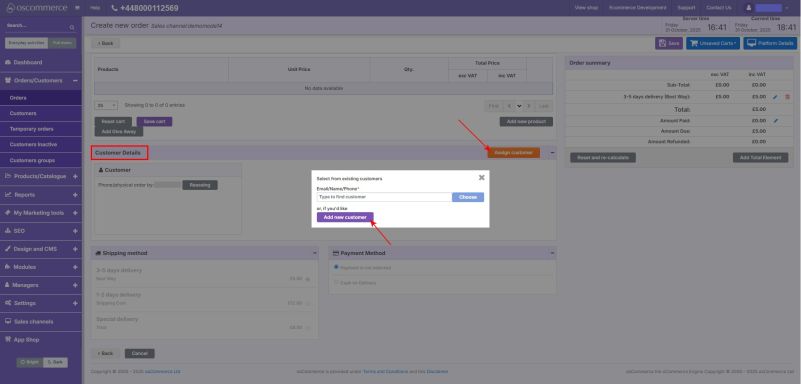Collapse the Shipping method panel
The image size is (801, 384).
click(314, 253)
